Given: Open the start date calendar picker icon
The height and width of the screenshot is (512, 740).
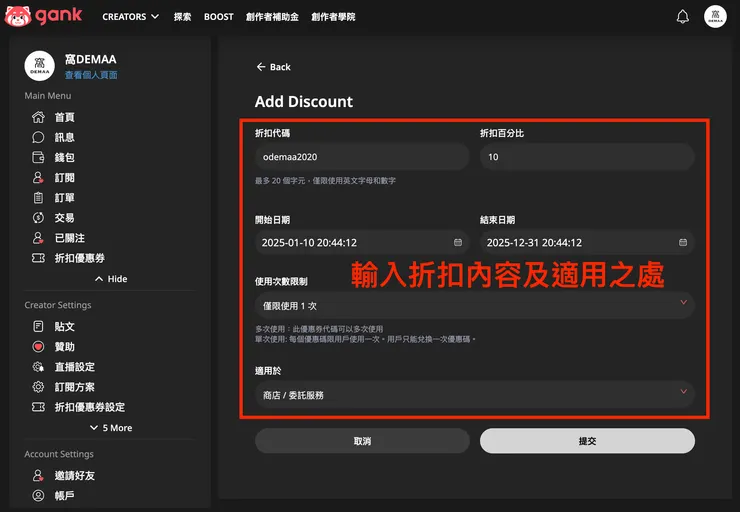Looking at the screenshot, I should [458, 243].
